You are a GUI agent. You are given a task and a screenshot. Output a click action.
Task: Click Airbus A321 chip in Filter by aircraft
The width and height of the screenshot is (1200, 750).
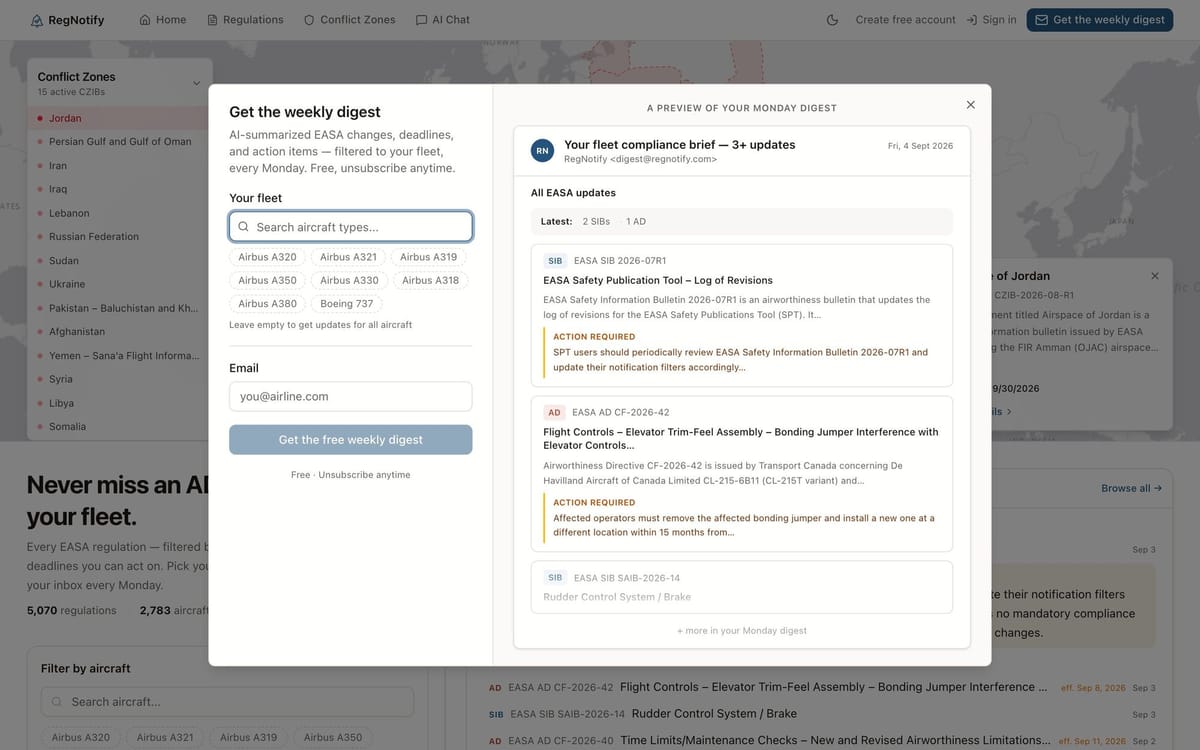pyautogui.click(x=165, y=738)
